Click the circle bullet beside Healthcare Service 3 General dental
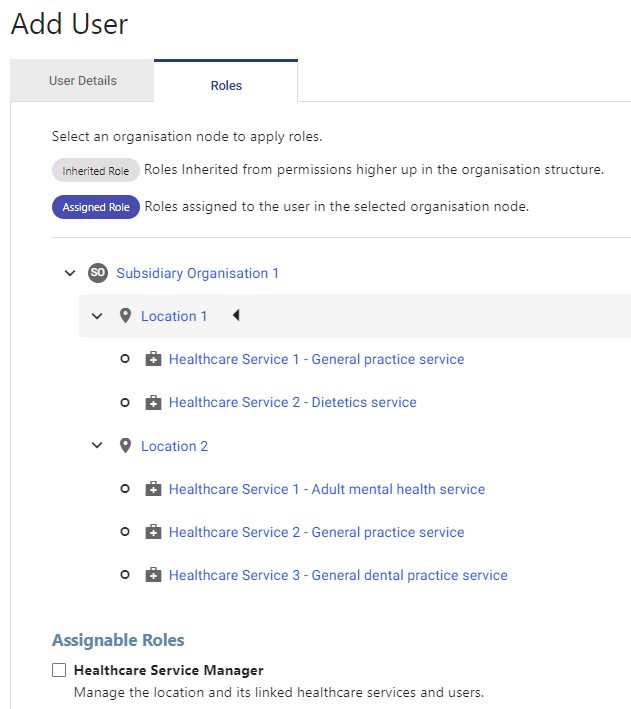The image size is (631, 709). click(125, 575)
